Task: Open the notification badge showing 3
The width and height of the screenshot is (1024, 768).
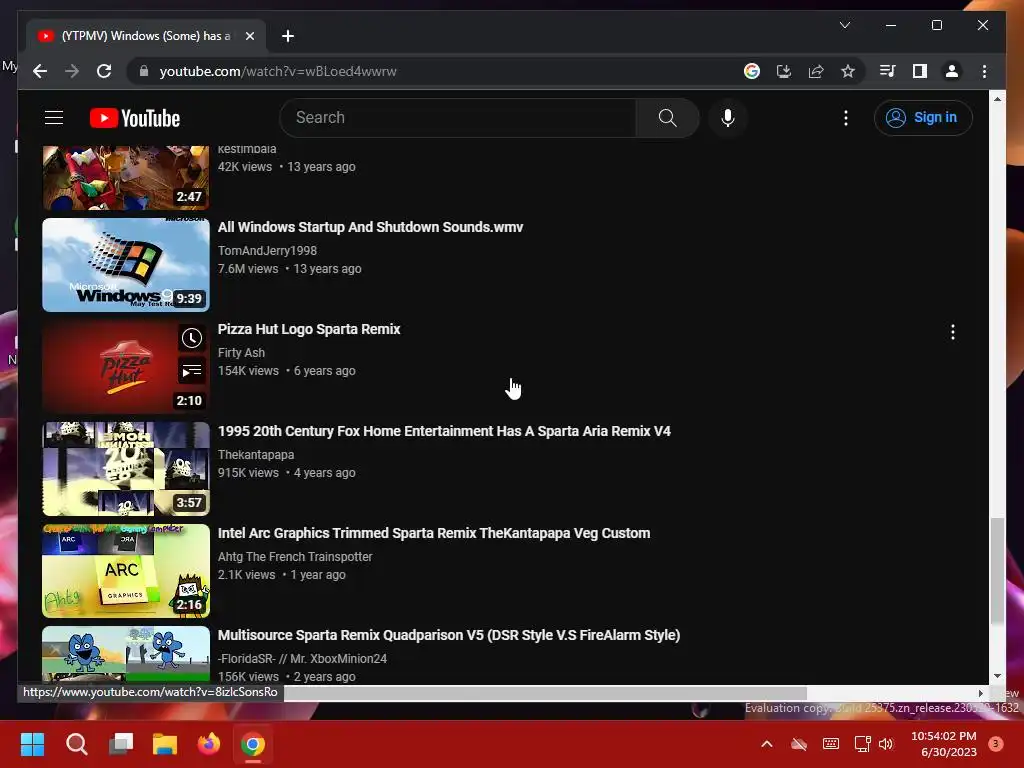Action: click(996, 744)
